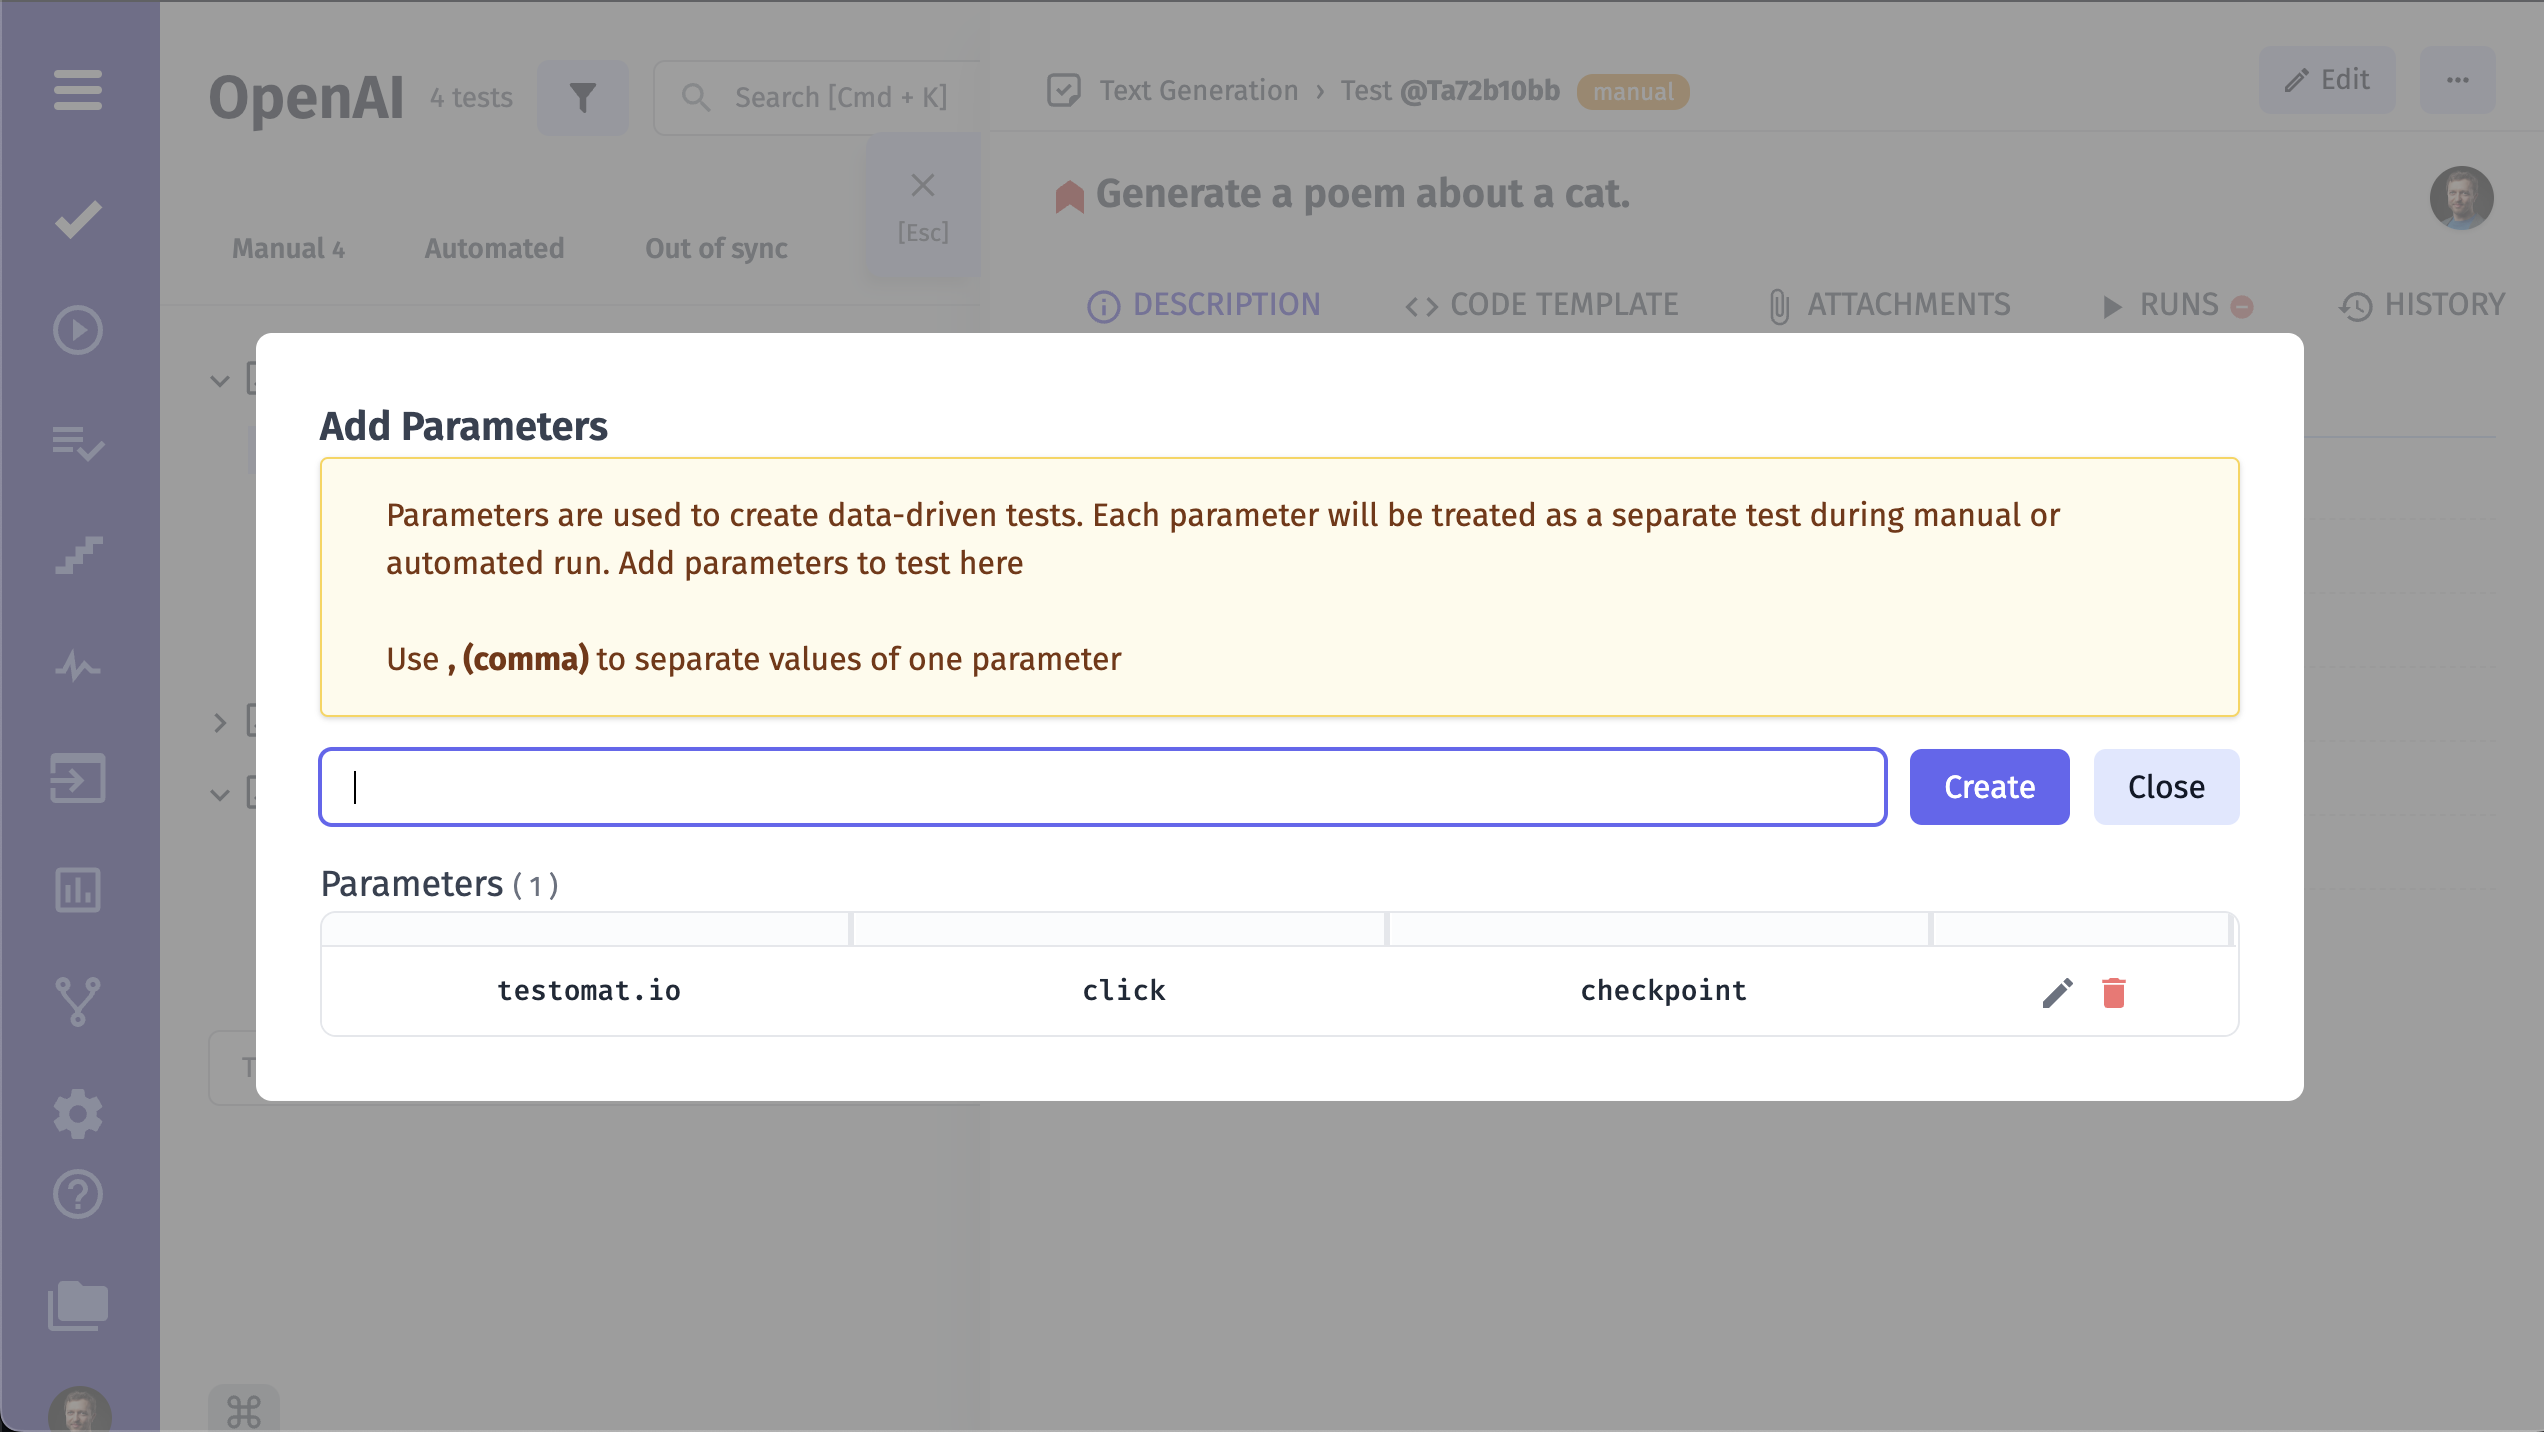Expand the second collapsed test section
Viewport: 2544px width, 1432px height.
[218, 719]
